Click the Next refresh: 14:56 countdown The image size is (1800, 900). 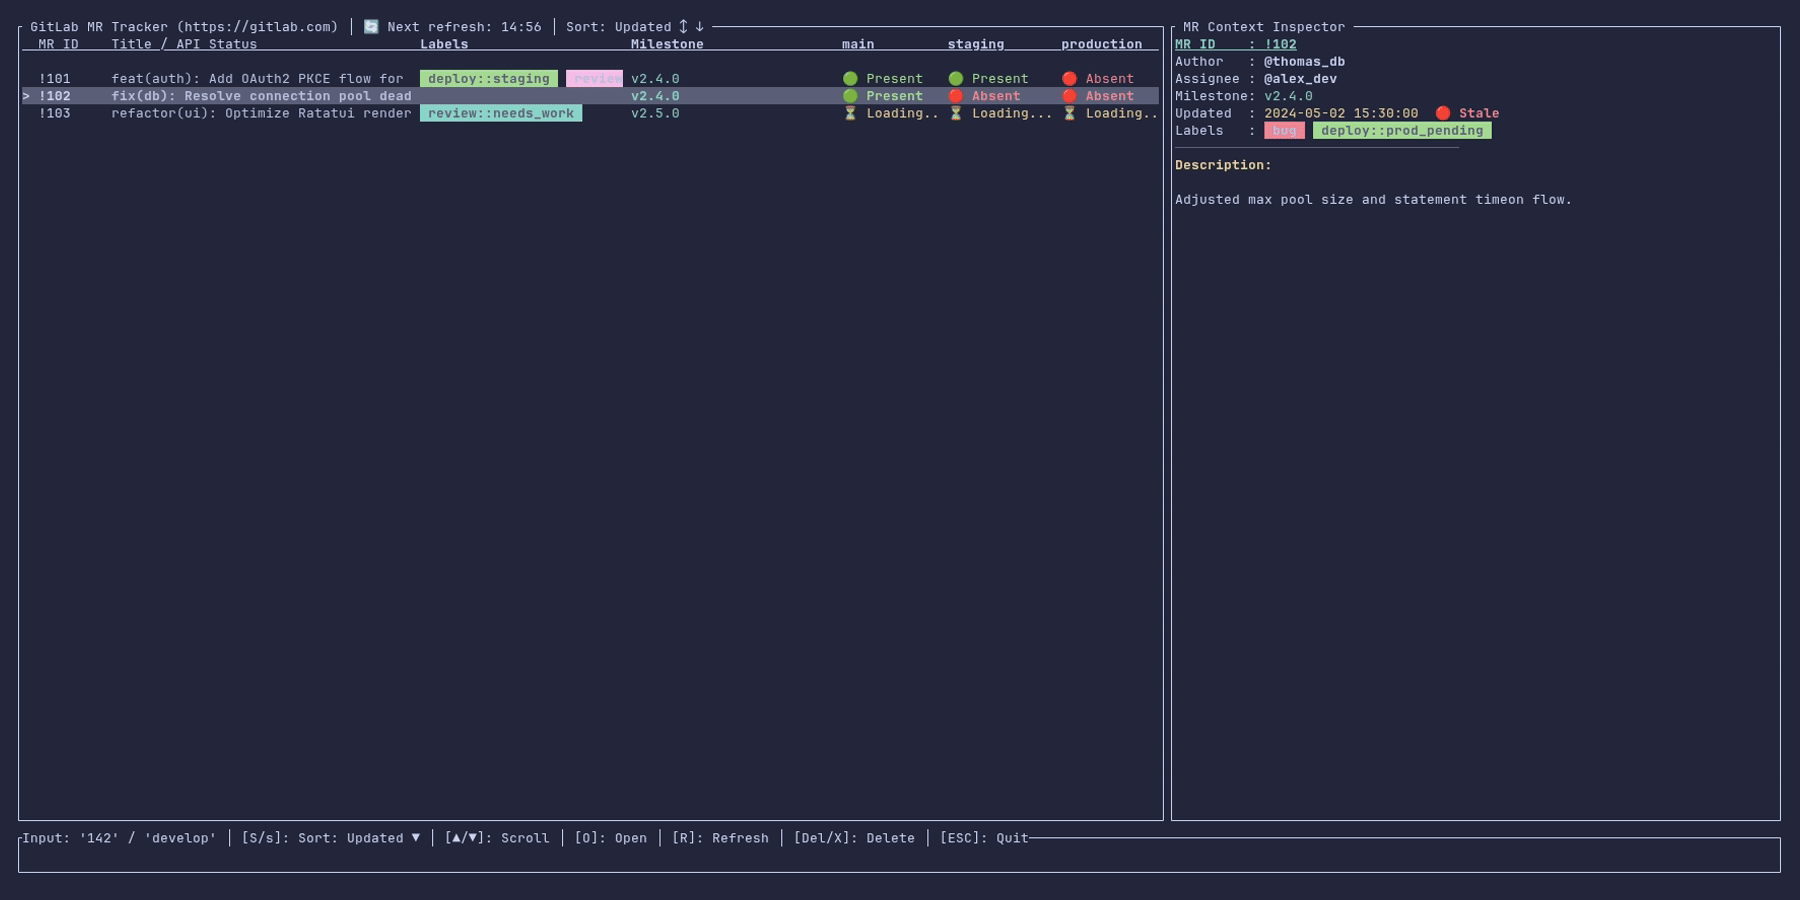click(464, 27)
